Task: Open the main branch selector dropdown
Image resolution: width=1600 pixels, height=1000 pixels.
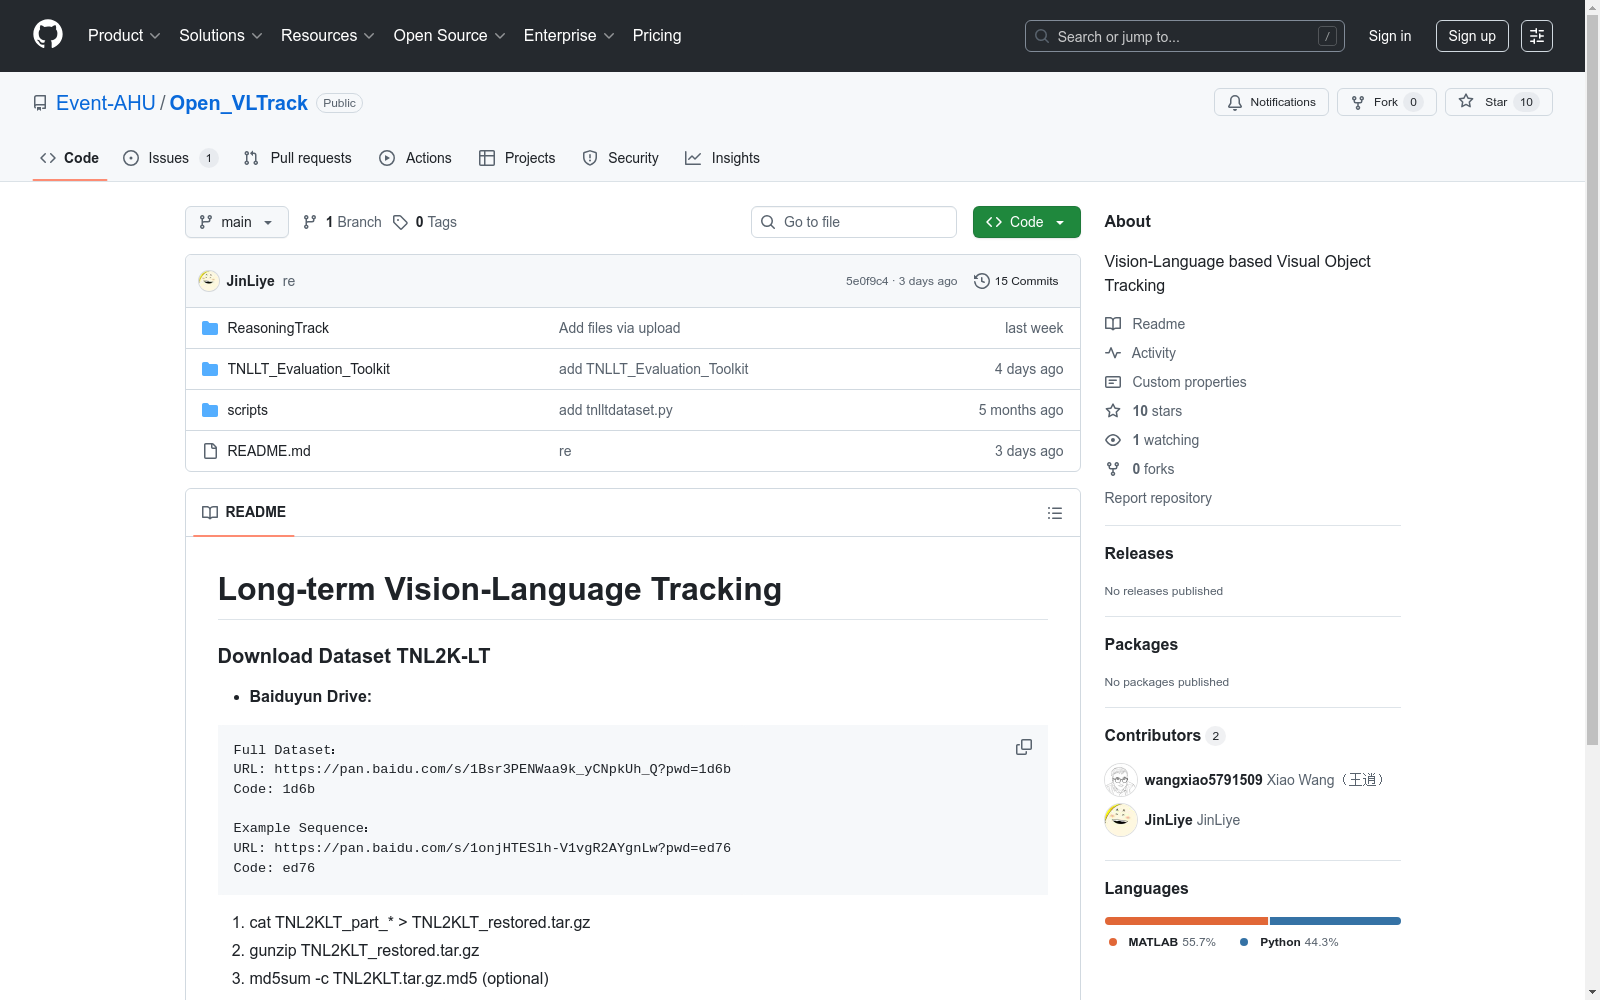Action: click(x=237, y=222)
